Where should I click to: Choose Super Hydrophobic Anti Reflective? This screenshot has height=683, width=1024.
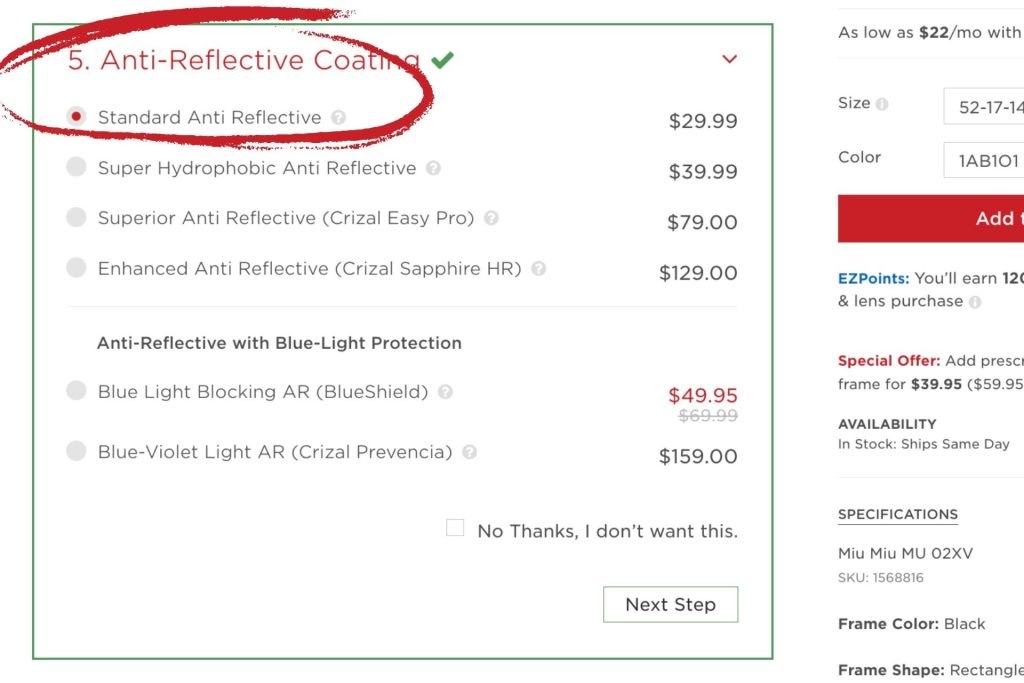(76, 168)
